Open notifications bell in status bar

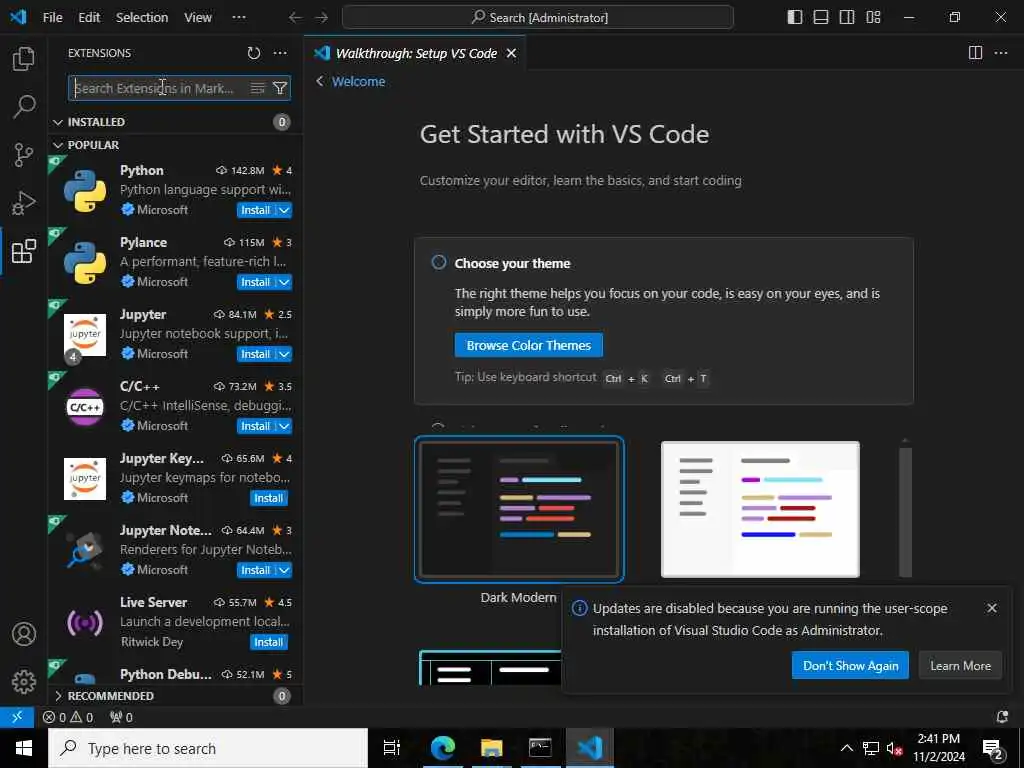click(1002, 717)
